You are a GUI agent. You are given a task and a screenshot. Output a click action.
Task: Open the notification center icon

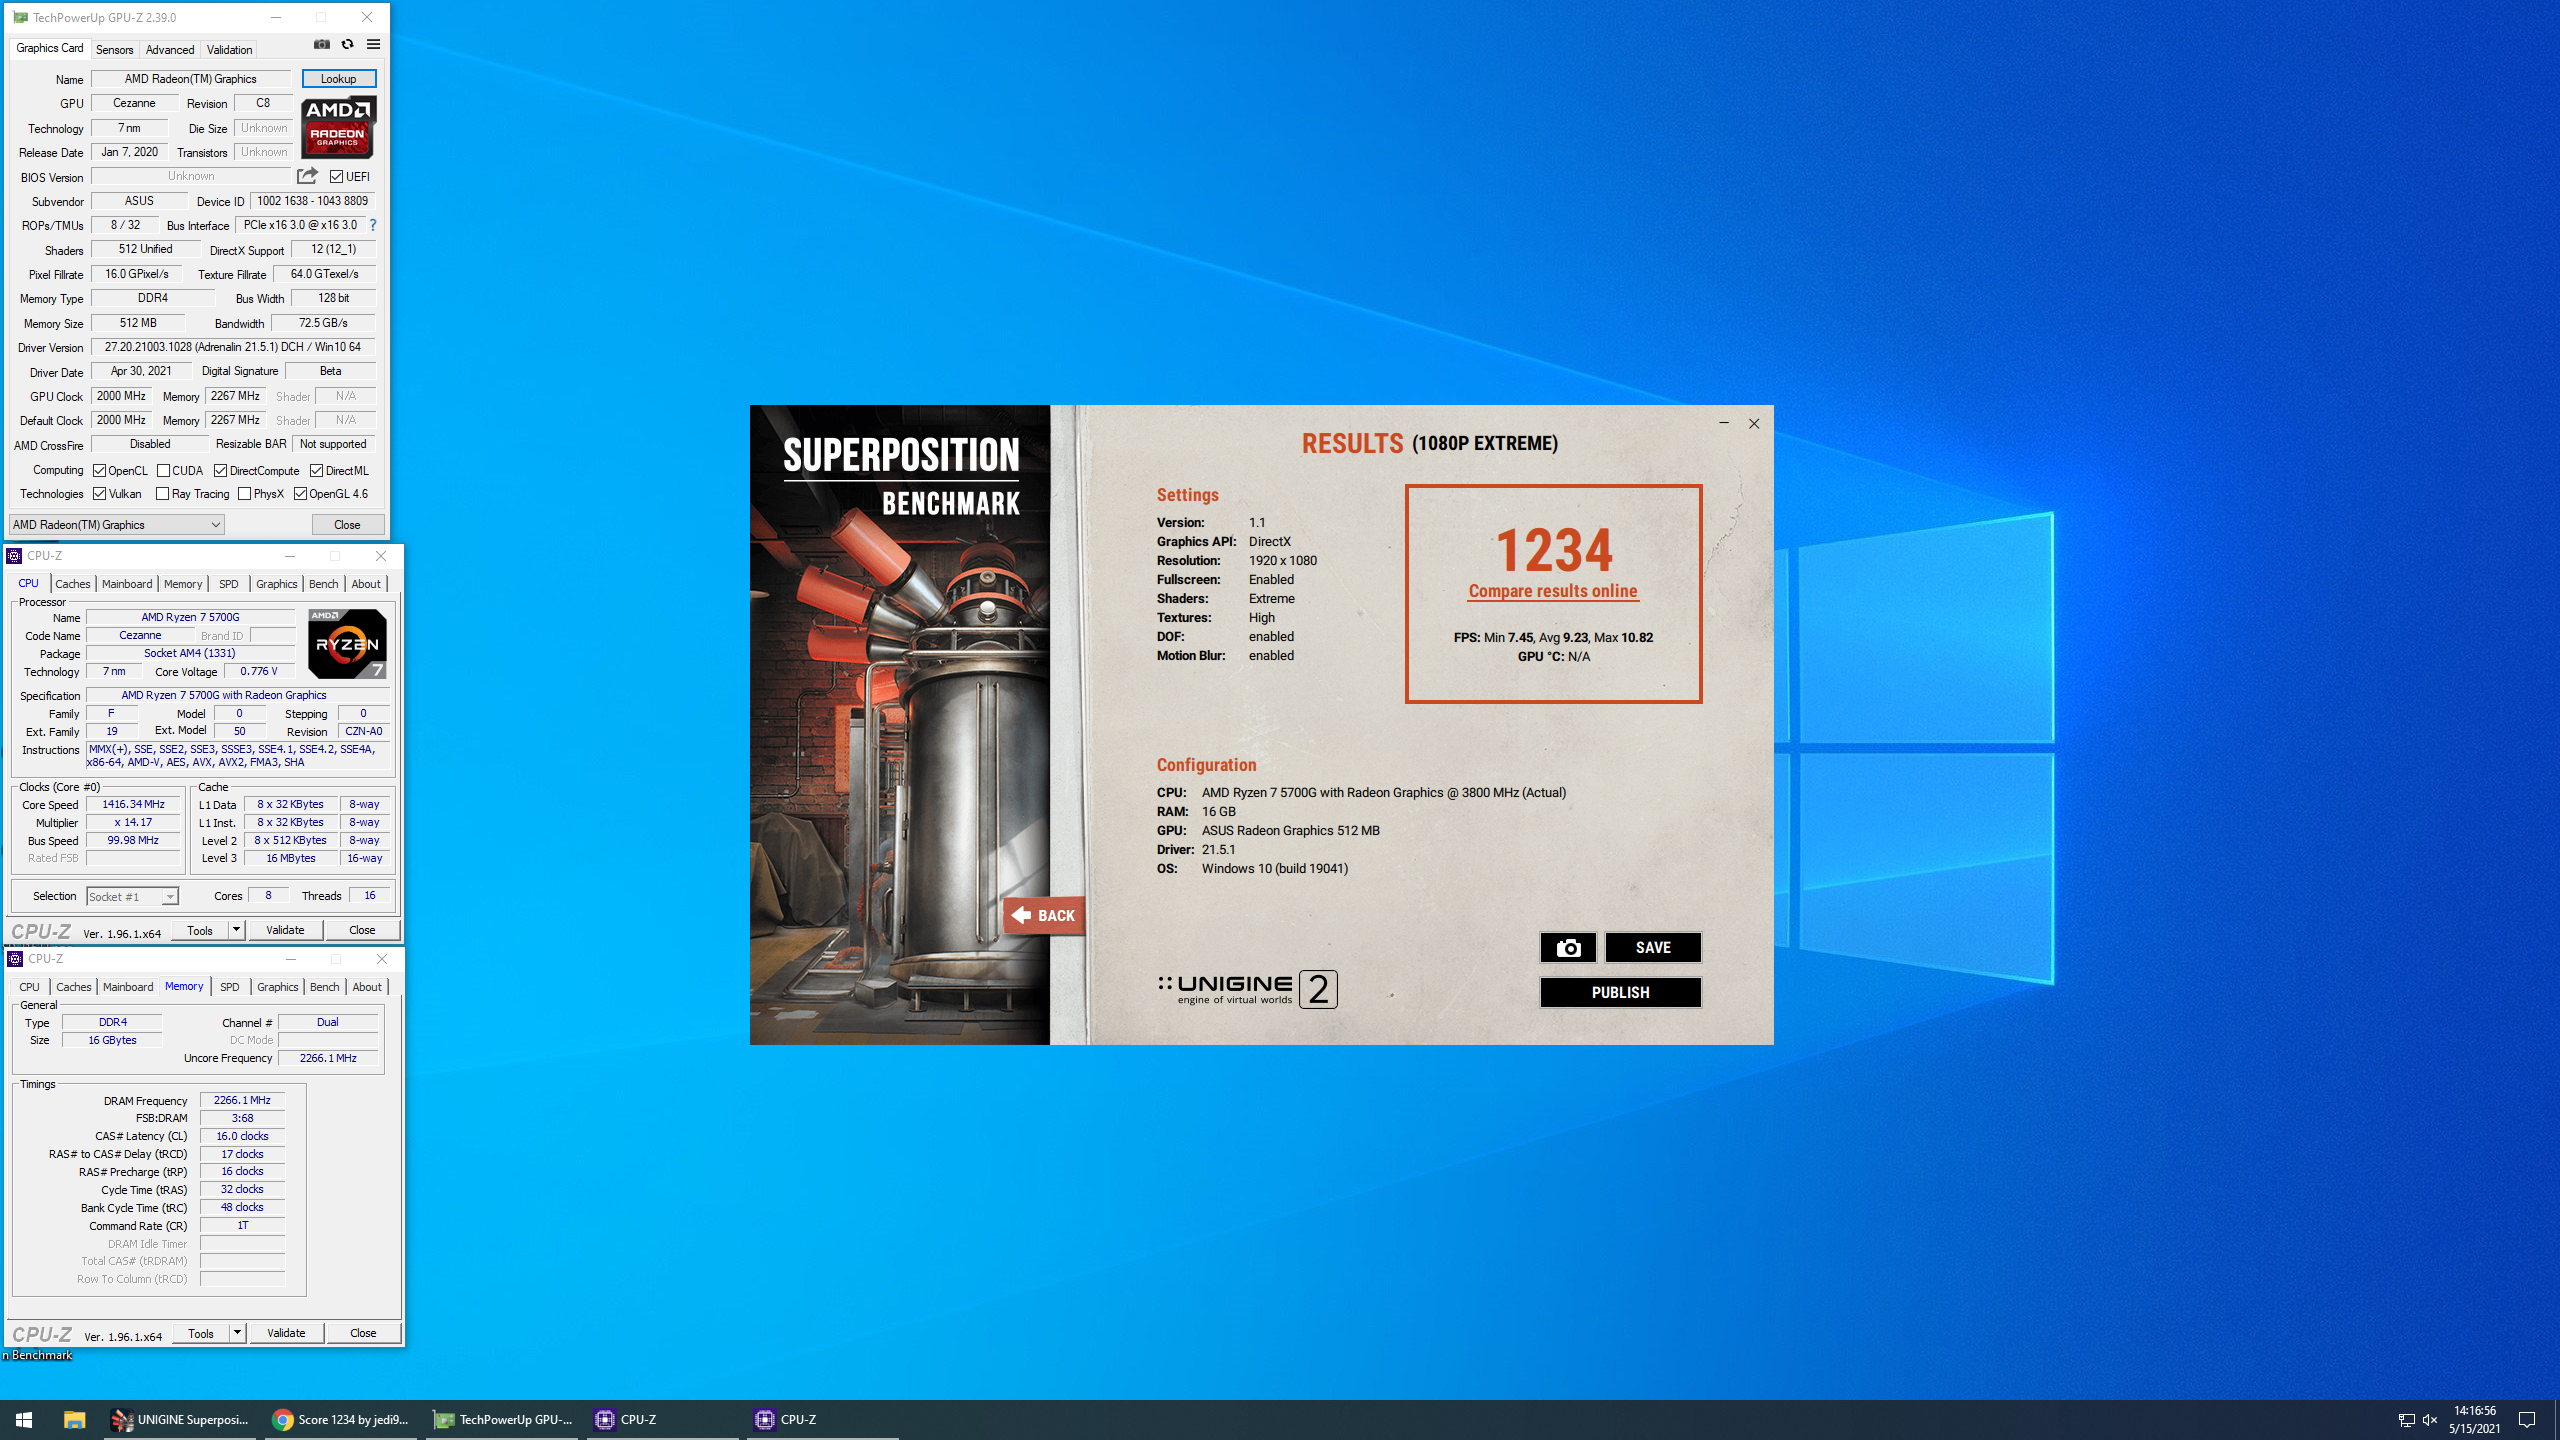[2527, 1420]
